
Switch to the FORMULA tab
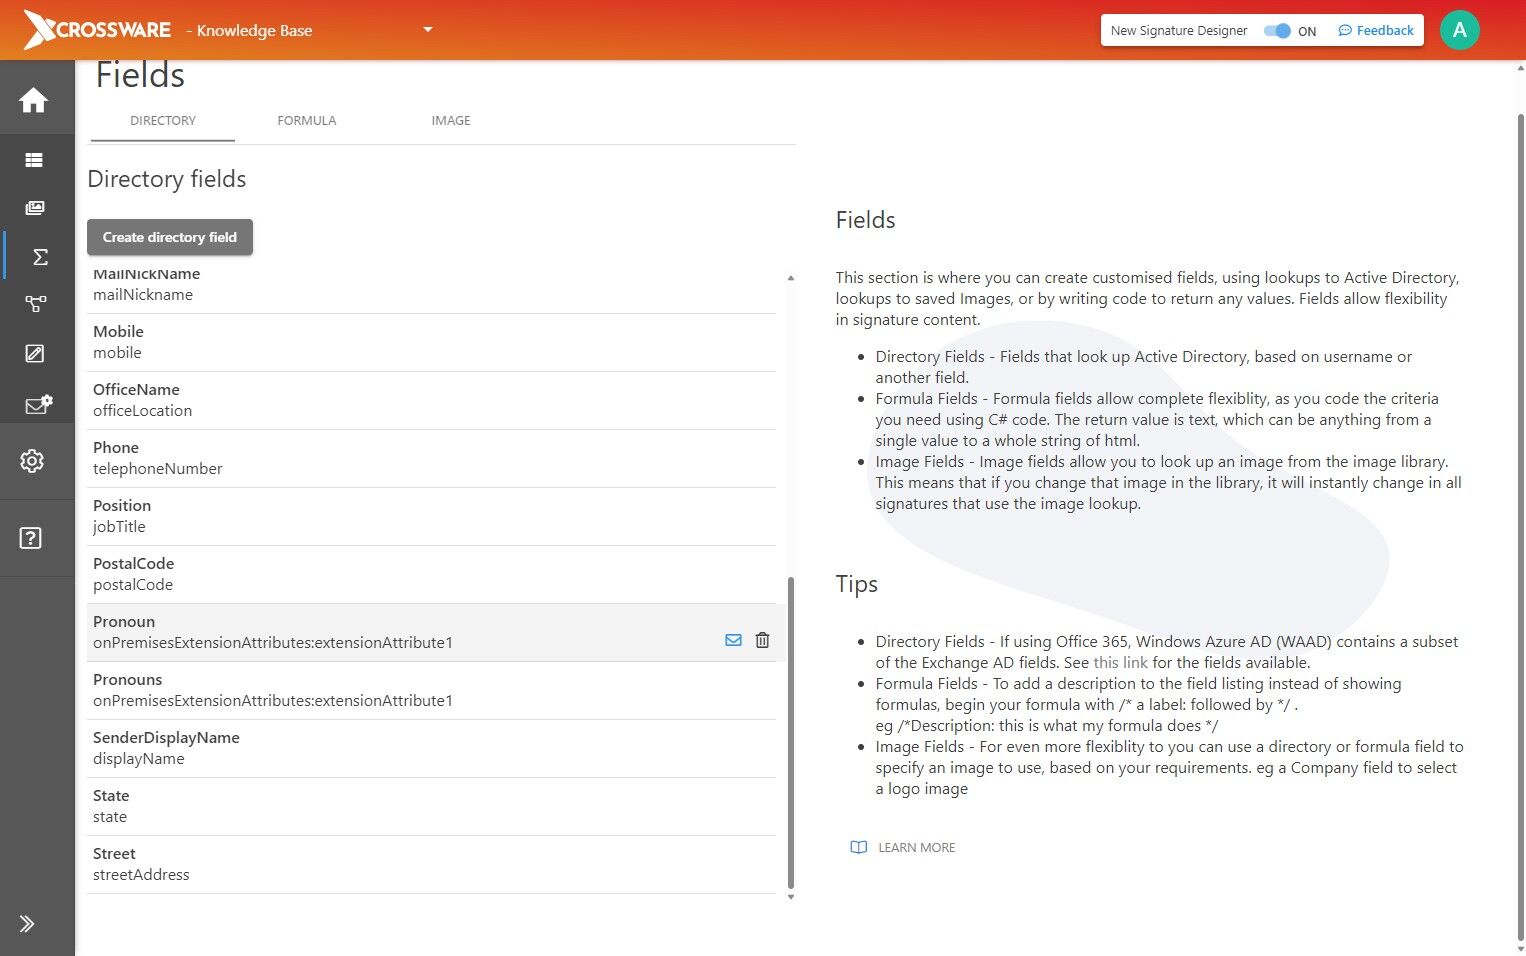tap(307, 121)
